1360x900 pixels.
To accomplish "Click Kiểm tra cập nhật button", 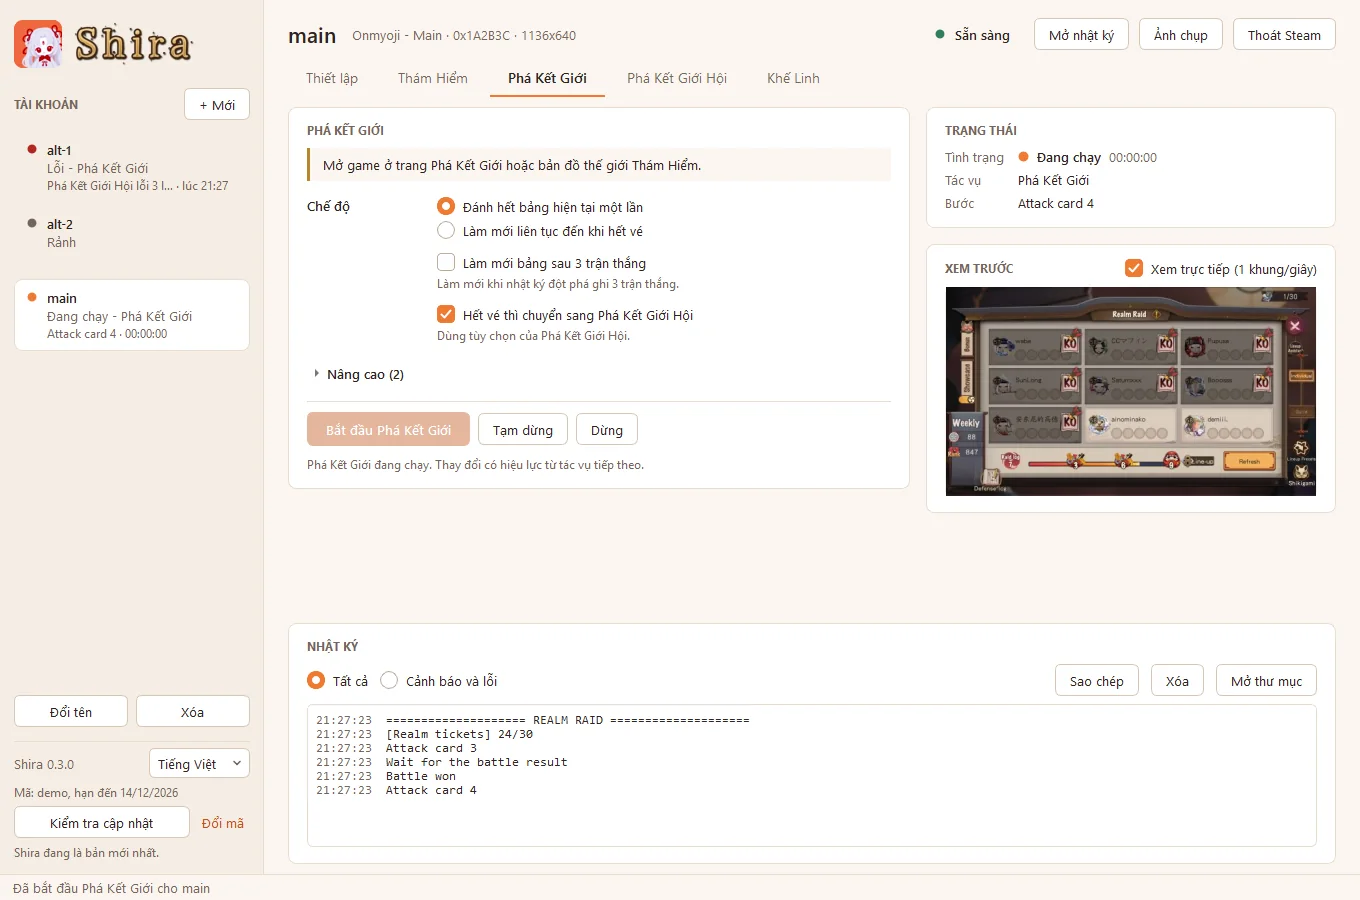I will coord(102,823).
